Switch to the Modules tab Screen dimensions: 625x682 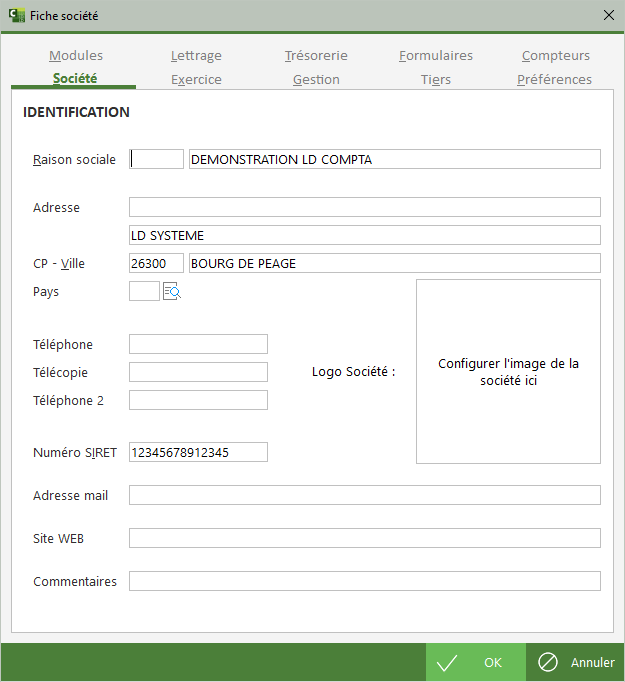pyautogui.click(x=76, y=56)
